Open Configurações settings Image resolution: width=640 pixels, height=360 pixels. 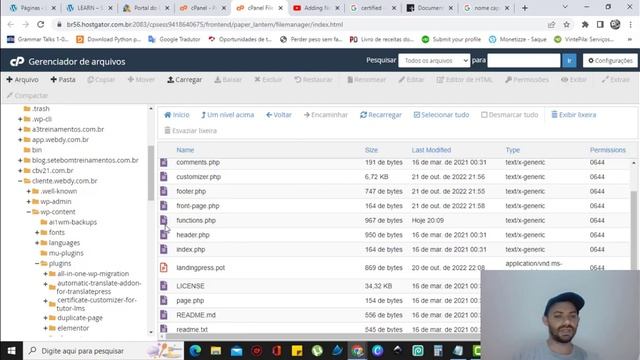coord(610,60)
